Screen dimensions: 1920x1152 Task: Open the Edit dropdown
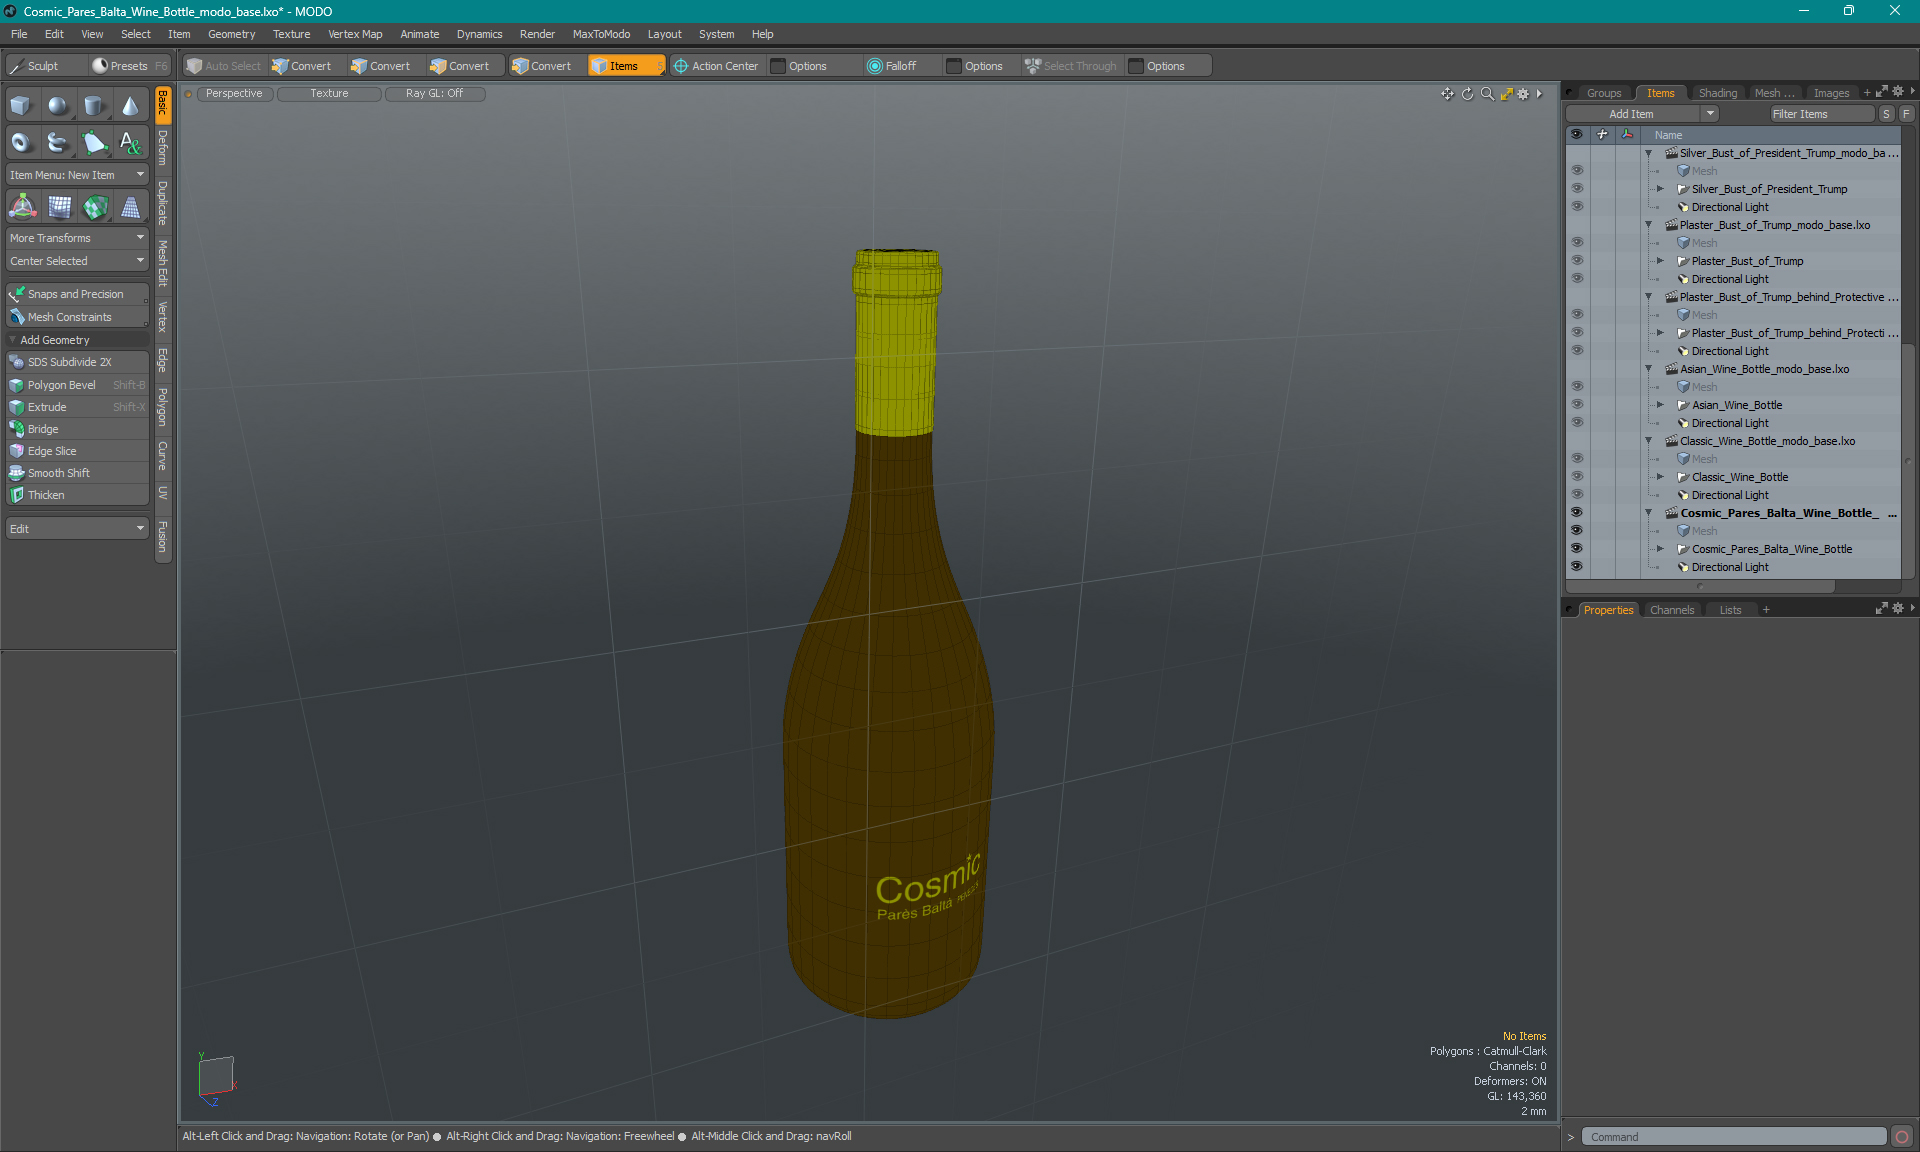click(x=77, y=529)
